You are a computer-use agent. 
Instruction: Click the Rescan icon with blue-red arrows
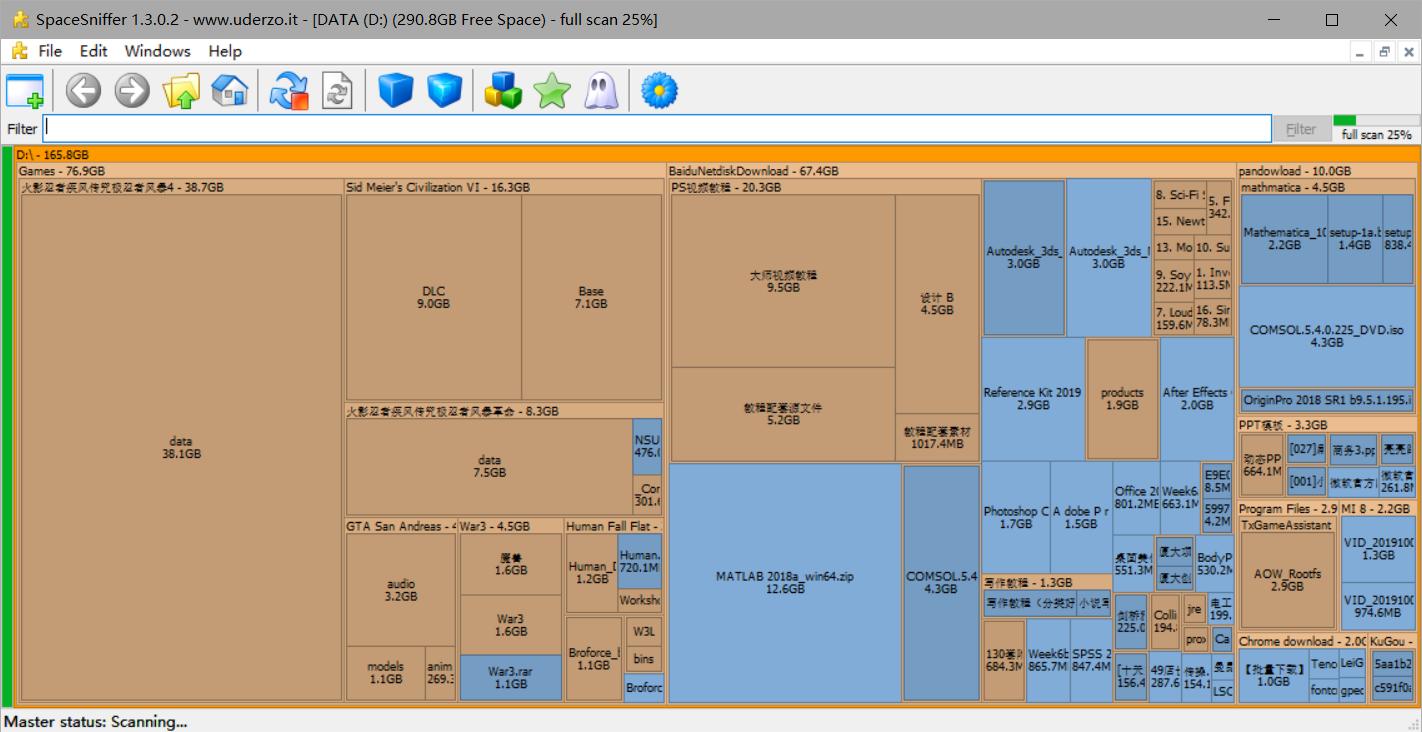287,90
